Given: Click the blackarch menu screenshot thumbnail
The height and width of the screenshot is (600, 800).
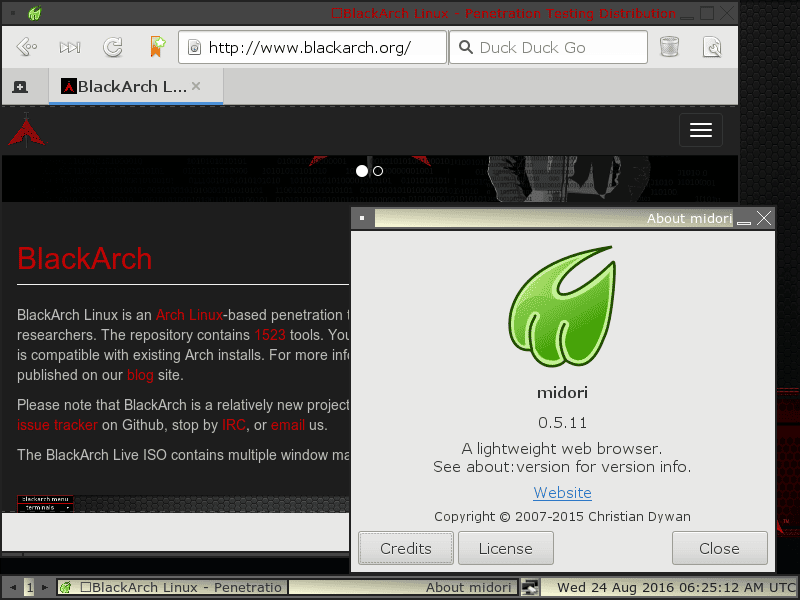Looking at the screenshot, I should [45, 504].
